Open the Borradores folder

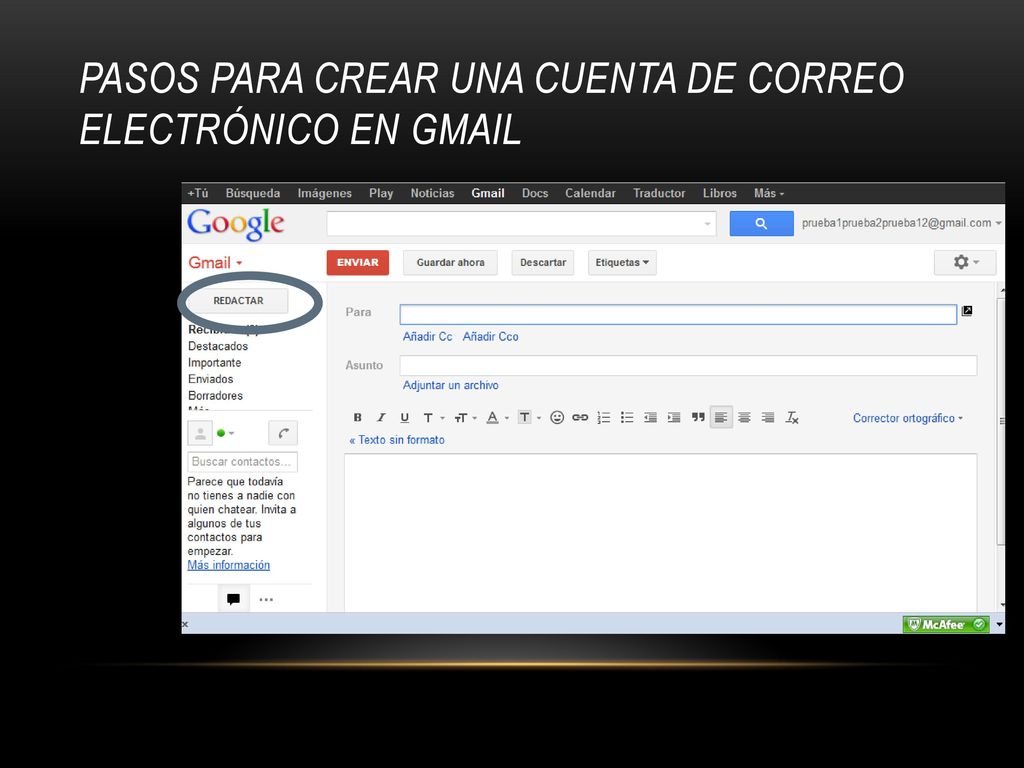(x=216, y=396)
